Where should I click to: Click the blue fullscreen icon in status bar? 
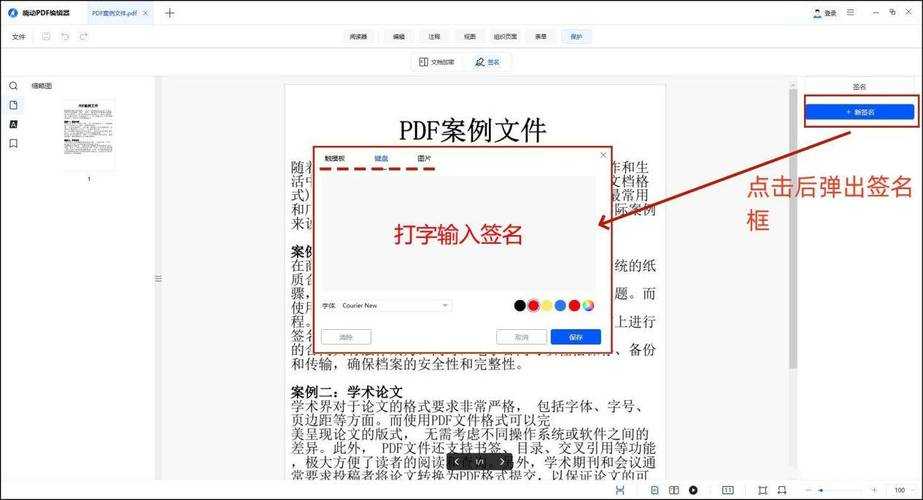click(x=620, y=490)
